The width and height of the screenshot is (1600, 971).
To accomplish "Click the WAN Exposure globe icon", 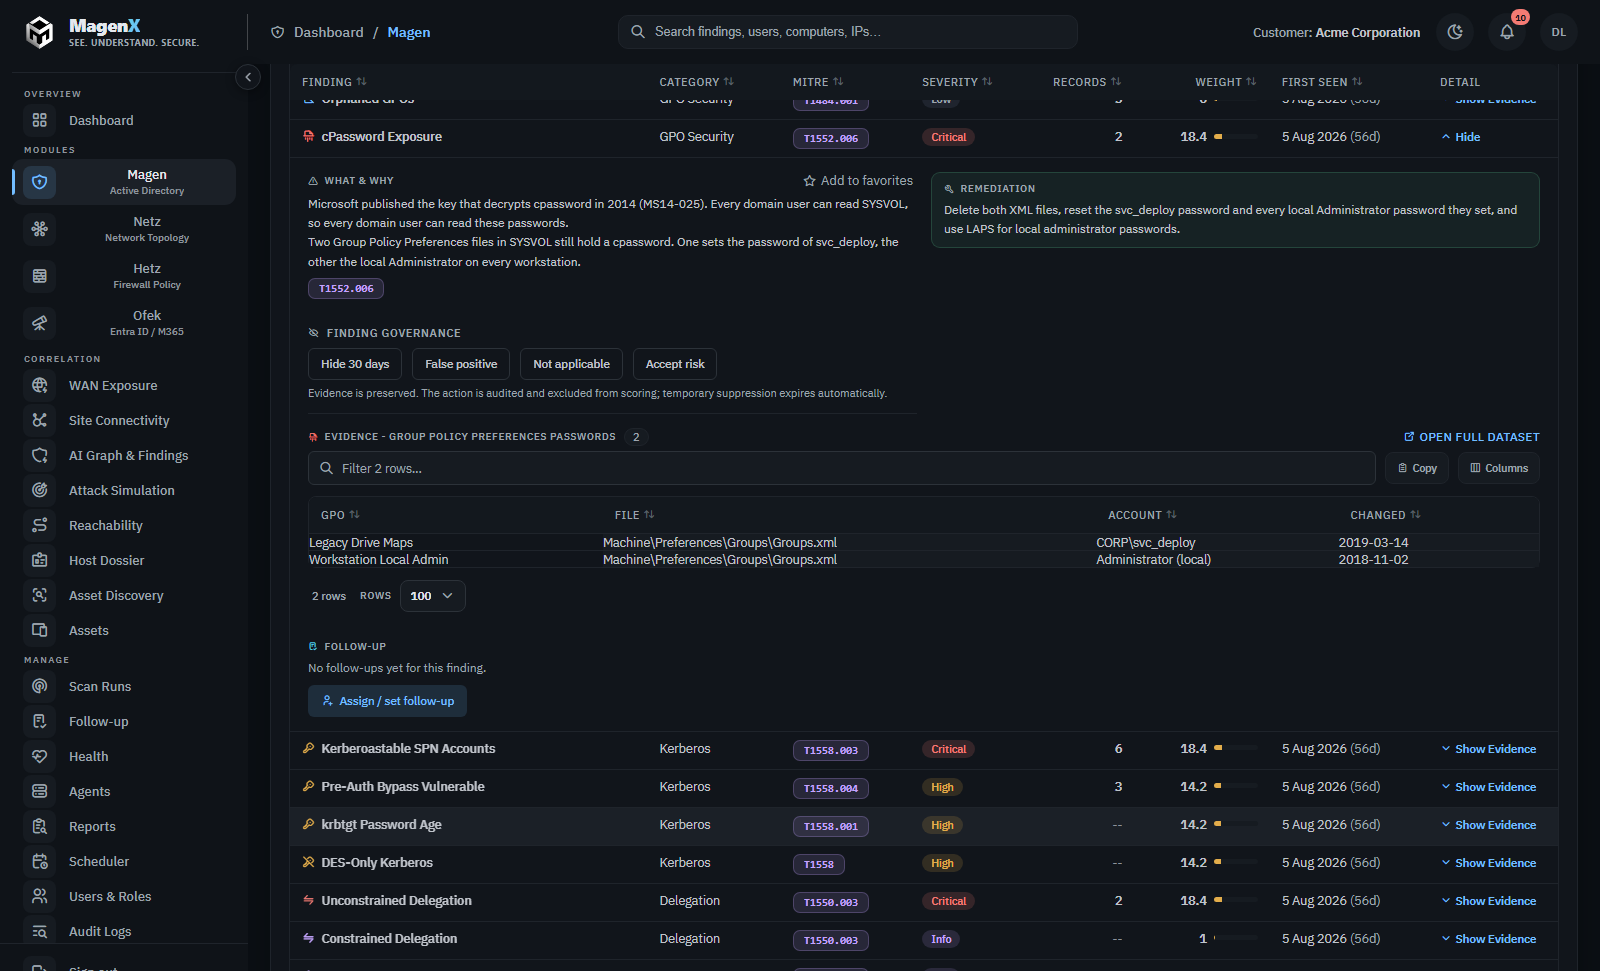I will (x=40, y=385).
